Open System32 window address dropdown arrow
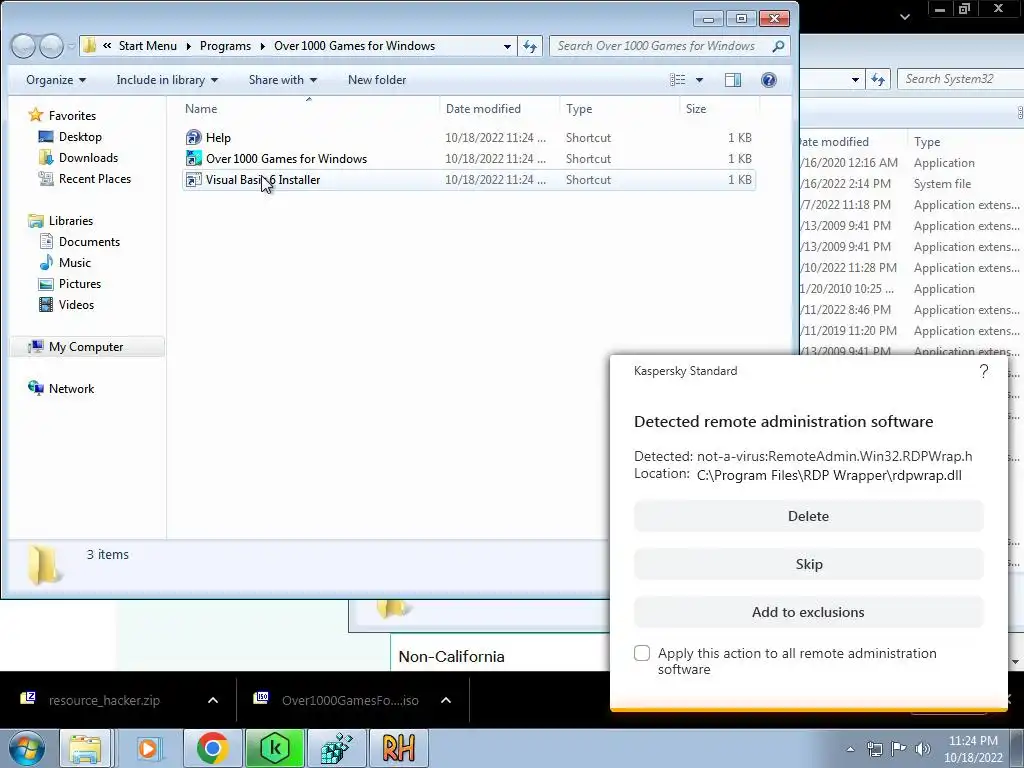The height and width of the screenshot is (768, 1024). click(855, 80)
